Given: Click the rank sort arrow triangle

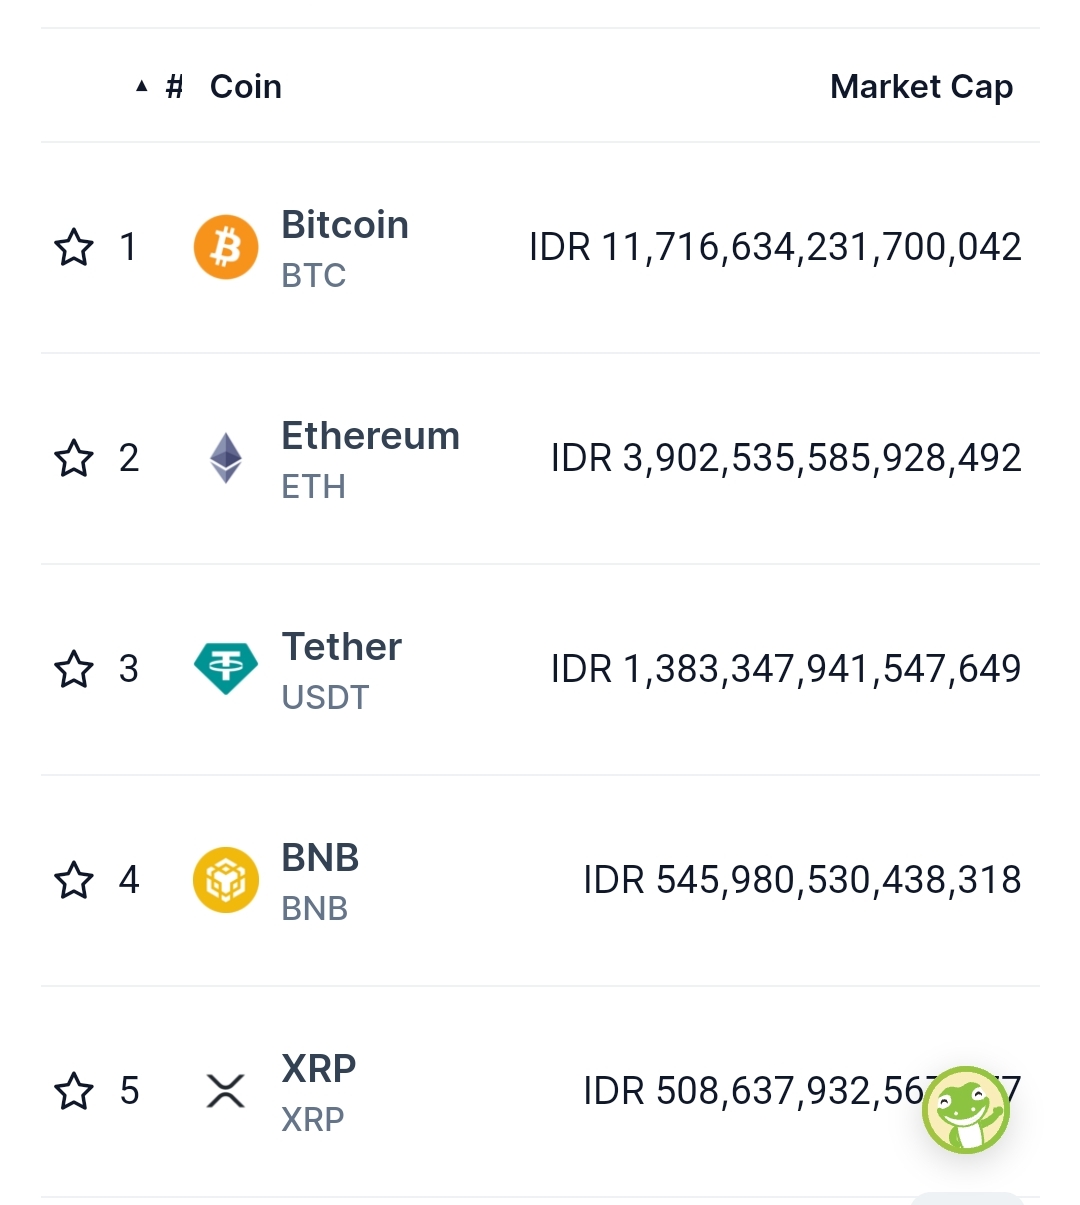Looking at the screenshot, I should click(x=142, y=87).
